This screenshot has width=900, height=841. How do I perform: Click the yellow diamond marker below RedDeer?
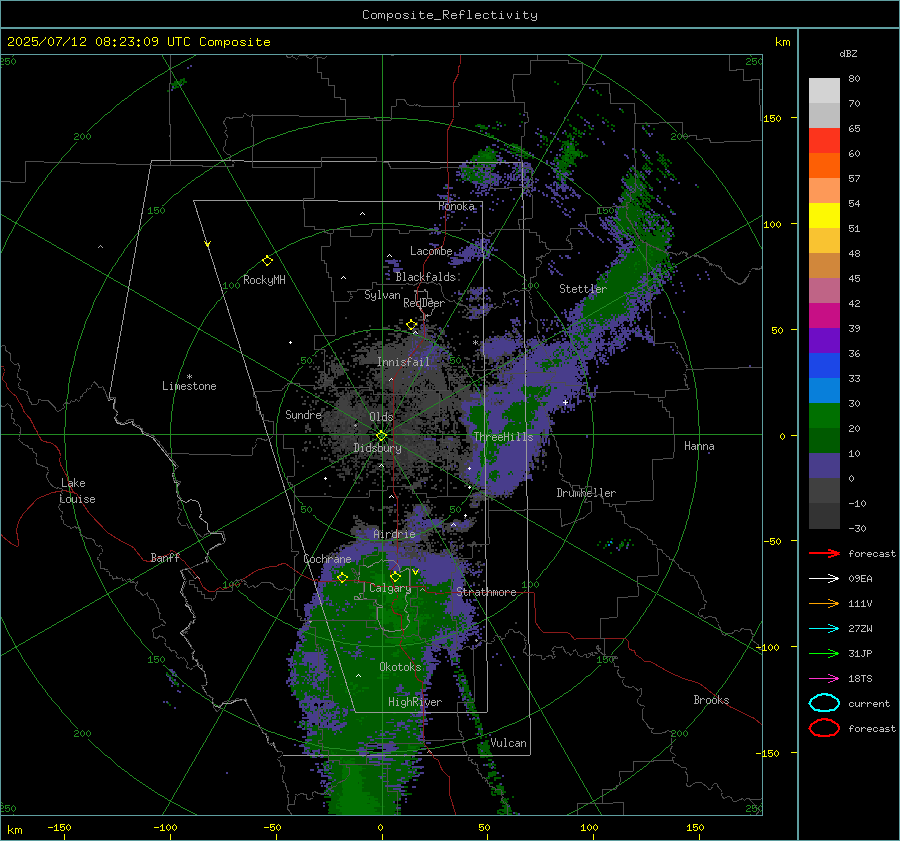tap(411, 325)
